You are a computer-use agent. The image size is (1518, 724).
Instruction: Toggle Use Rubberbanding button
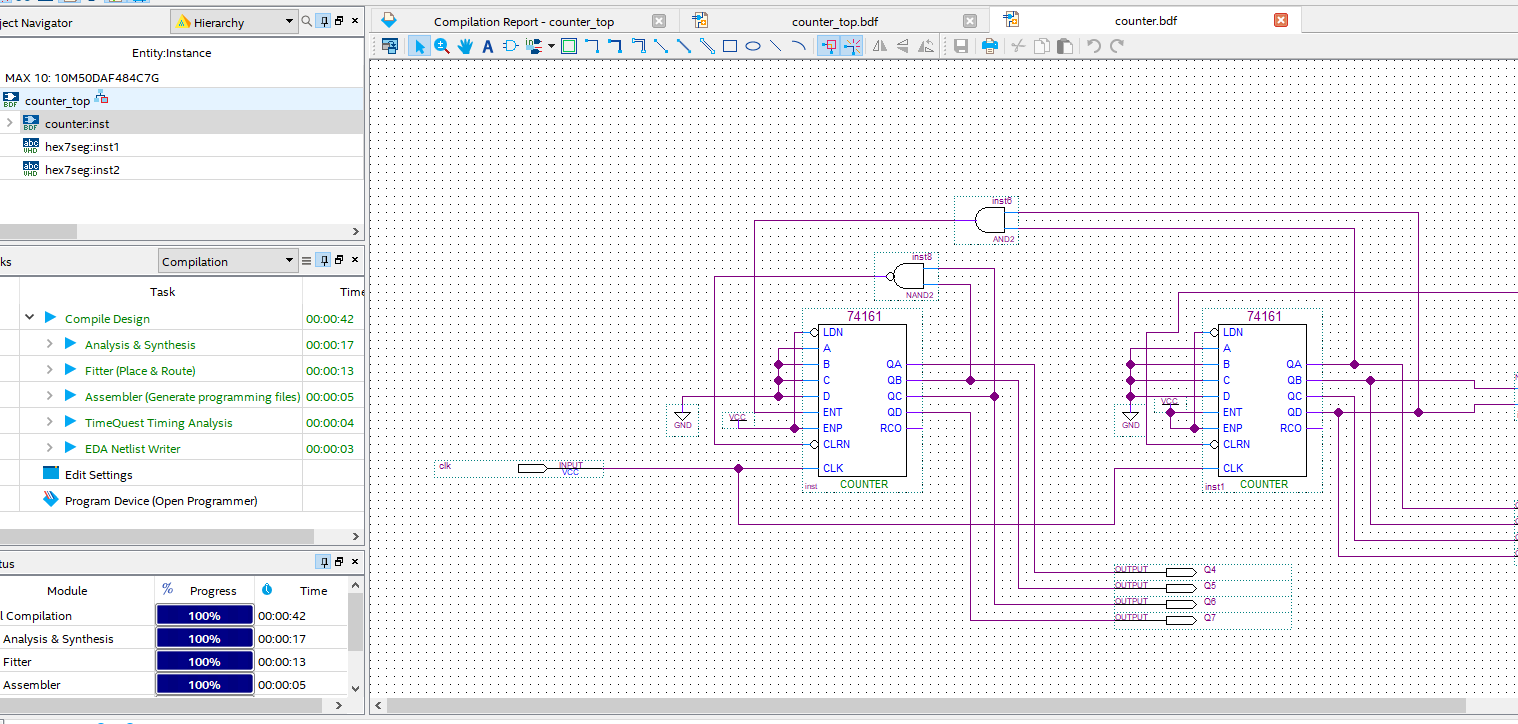(x=829, y=46)
